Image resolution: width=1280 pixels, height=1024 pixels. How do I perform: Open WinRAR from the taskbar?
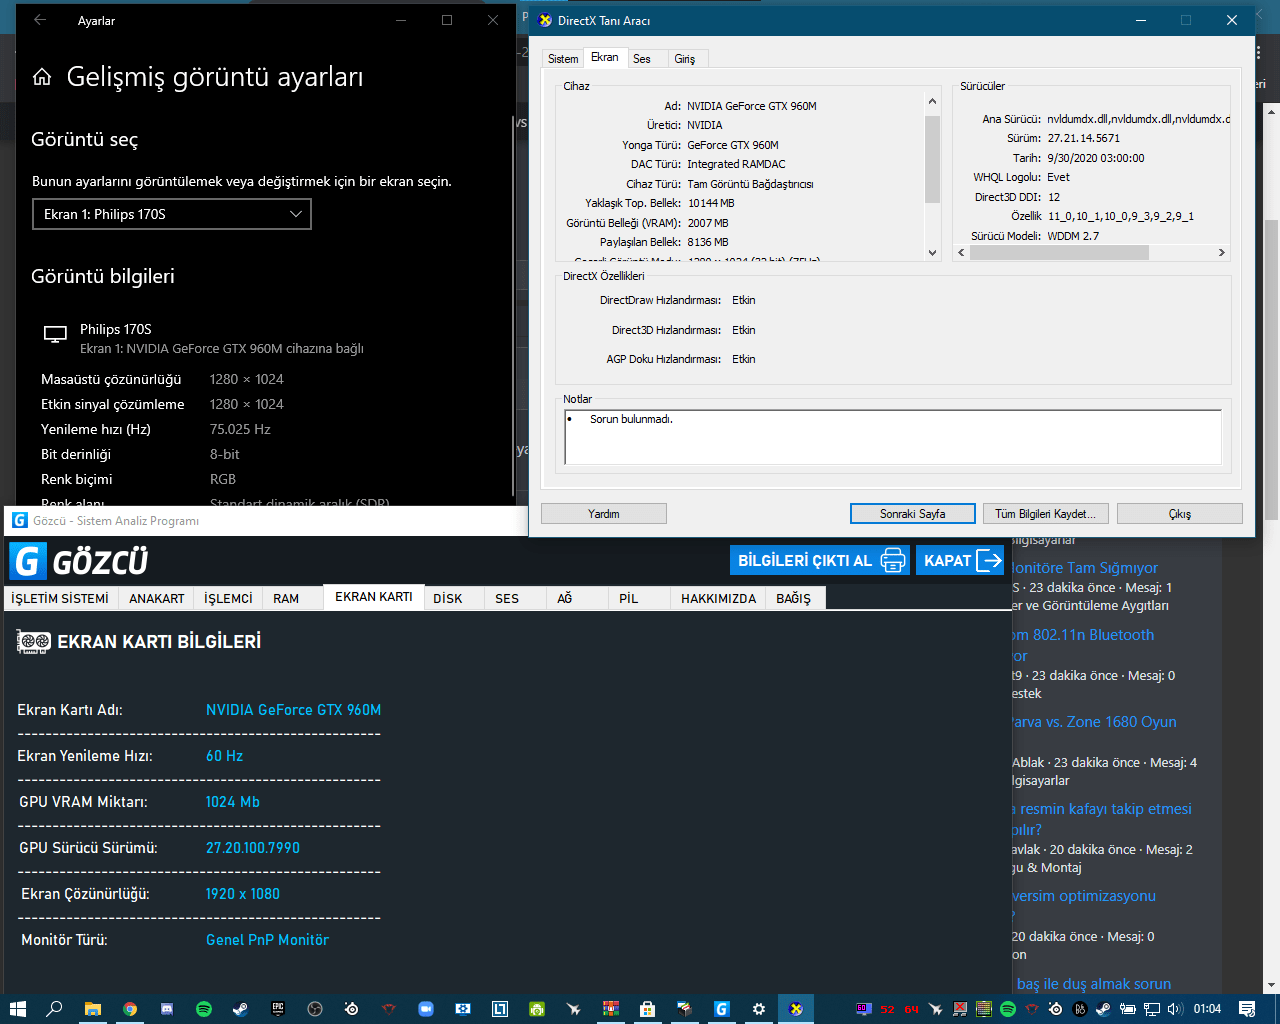(x=610, y=1009)
